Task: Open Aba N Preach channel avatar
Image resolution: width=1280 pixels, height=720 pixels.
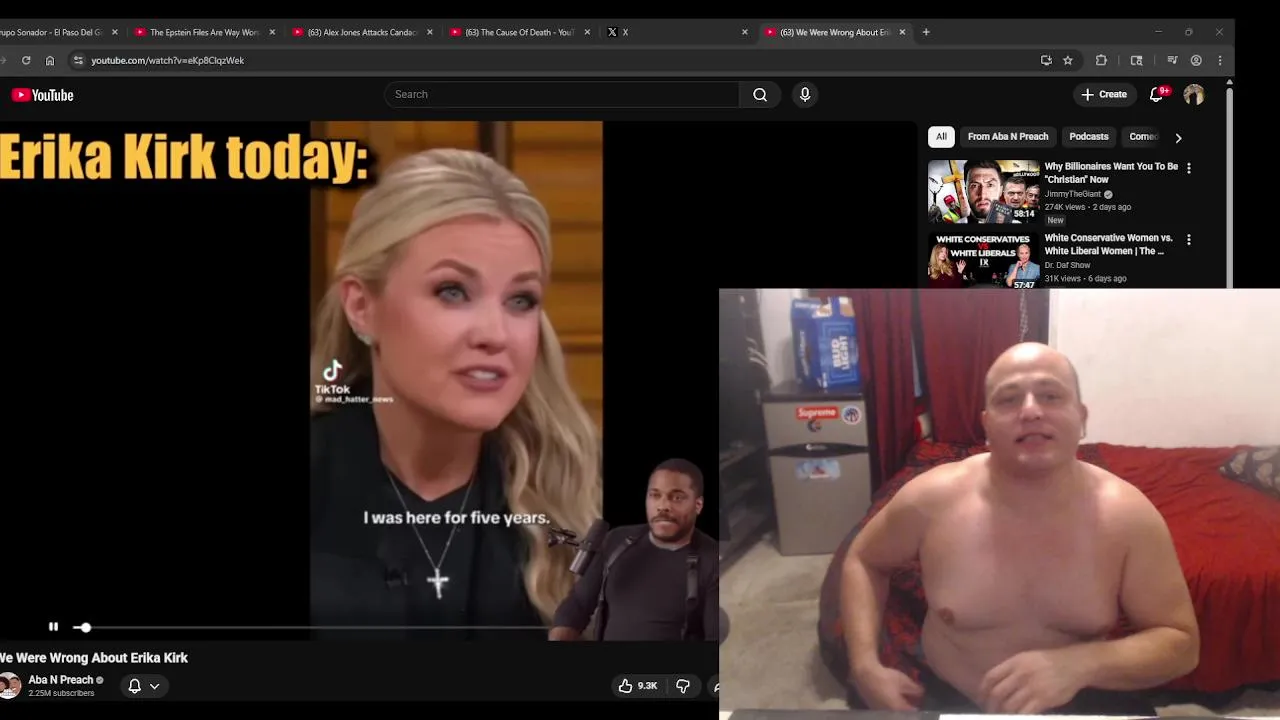Action: point(10,686)
